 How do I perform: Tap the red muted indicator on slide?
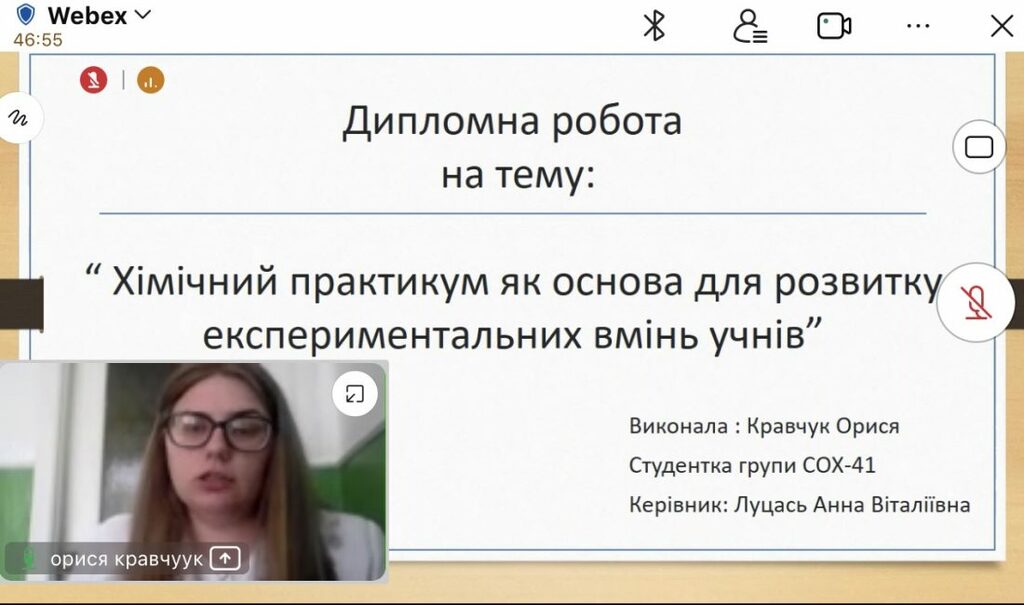tap(93, 80)
